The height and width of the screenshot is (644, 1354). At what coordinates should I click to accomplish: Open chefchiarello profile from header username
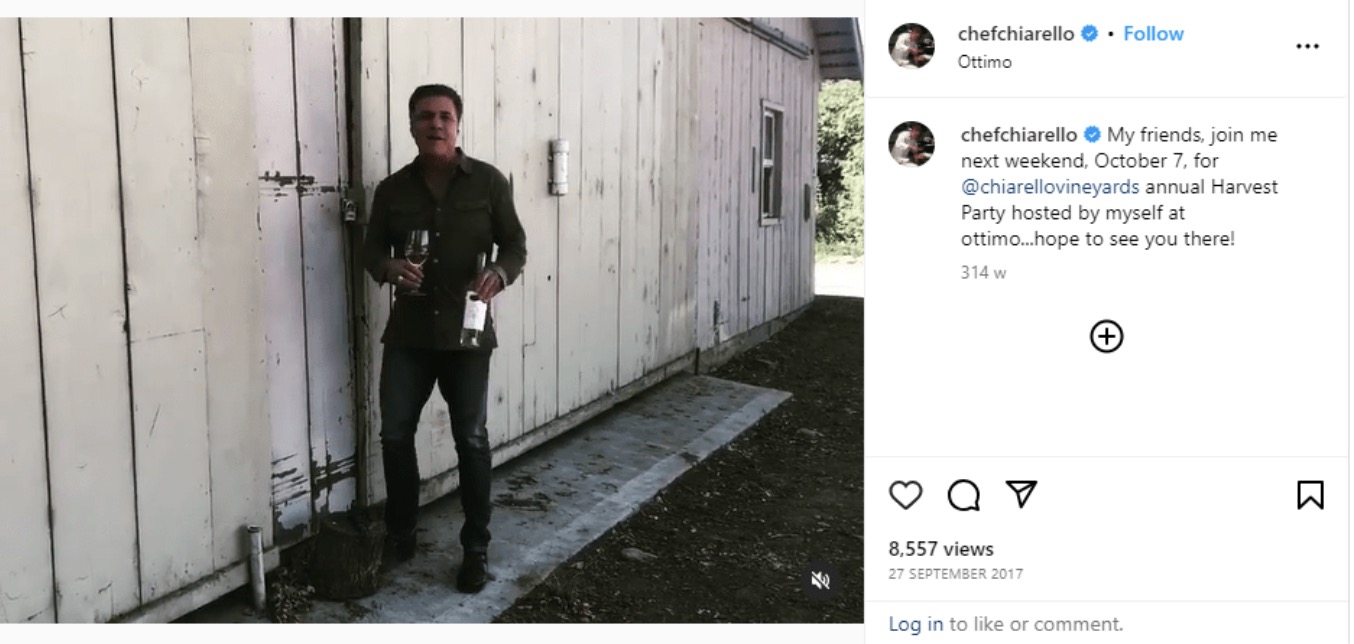1015,34
